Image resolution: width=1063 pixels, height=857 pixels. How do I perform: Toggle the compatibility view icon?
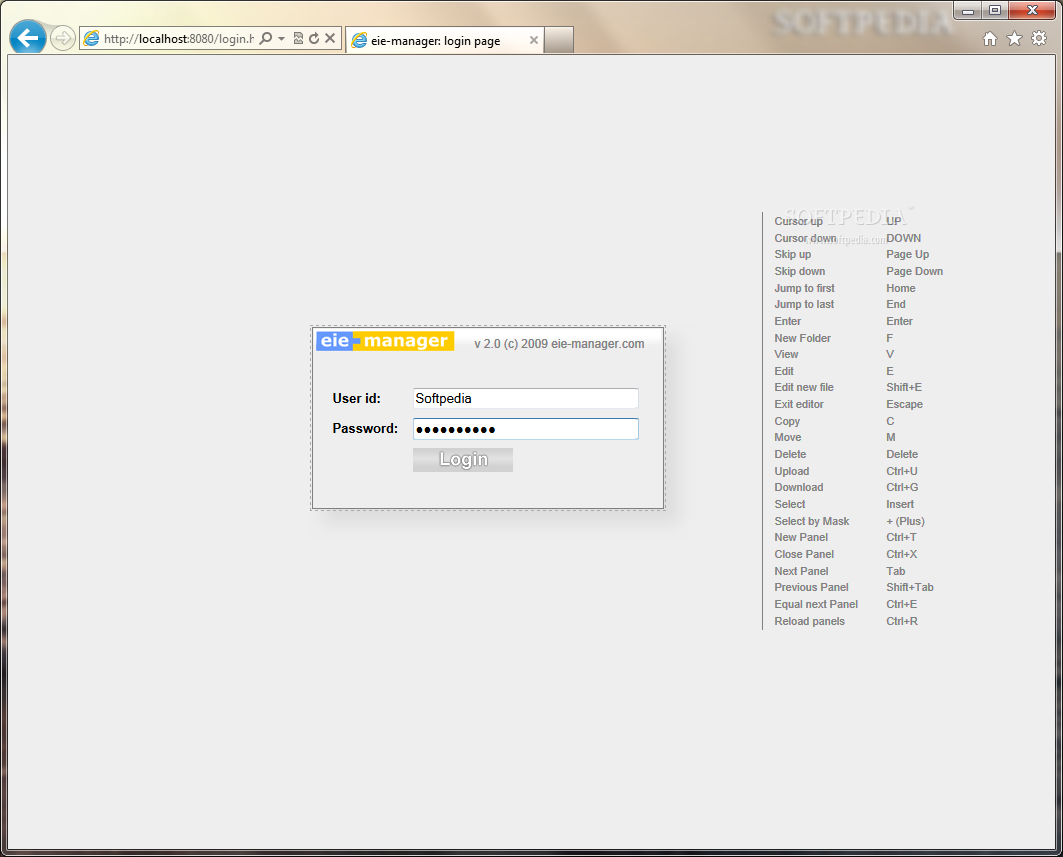click(x=298, y=39)
